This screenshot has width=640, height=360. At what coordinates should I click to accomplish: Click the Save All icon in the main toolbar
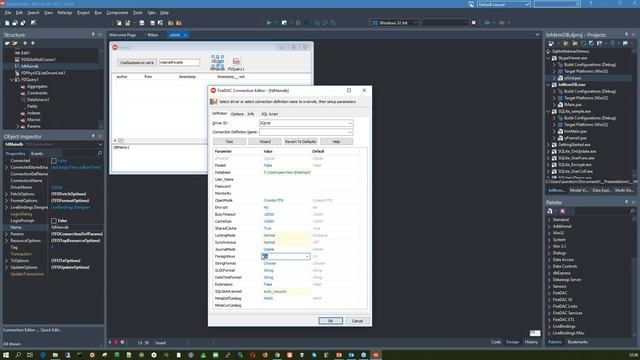coord(23,23)
